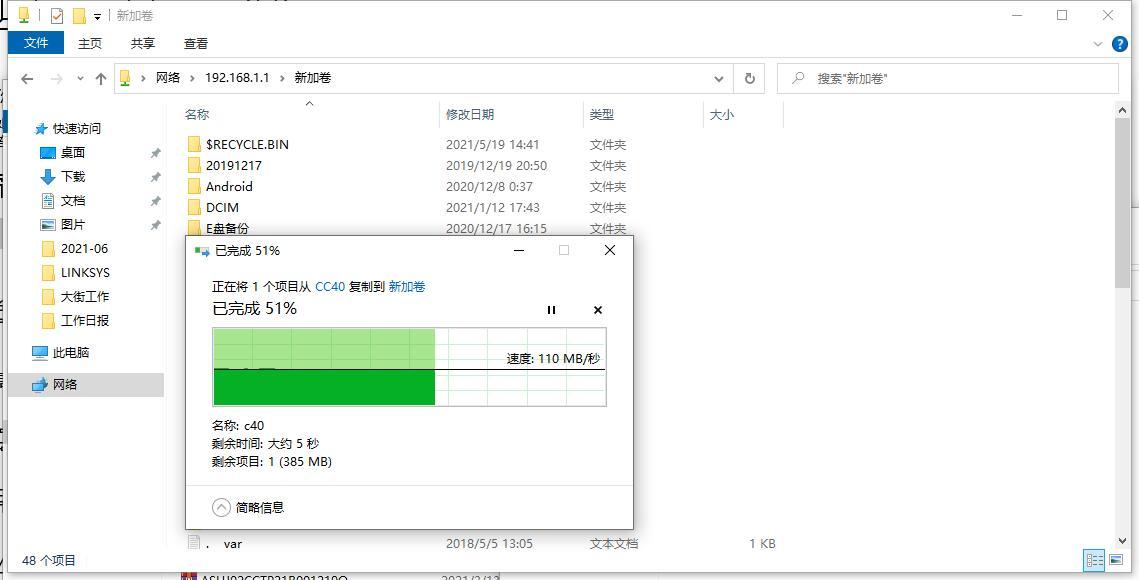Click the text document icon in file list

194,542
